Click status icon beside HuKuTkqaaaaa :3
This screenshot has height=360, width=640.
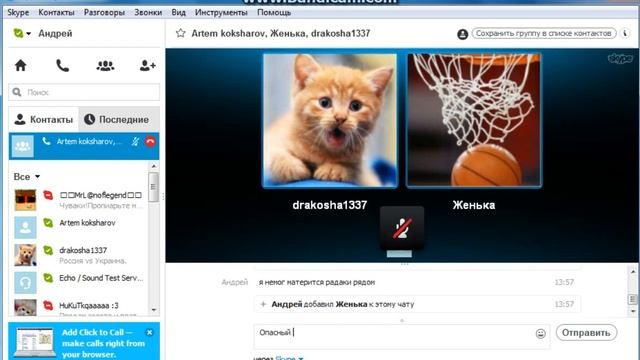(48, 305)
